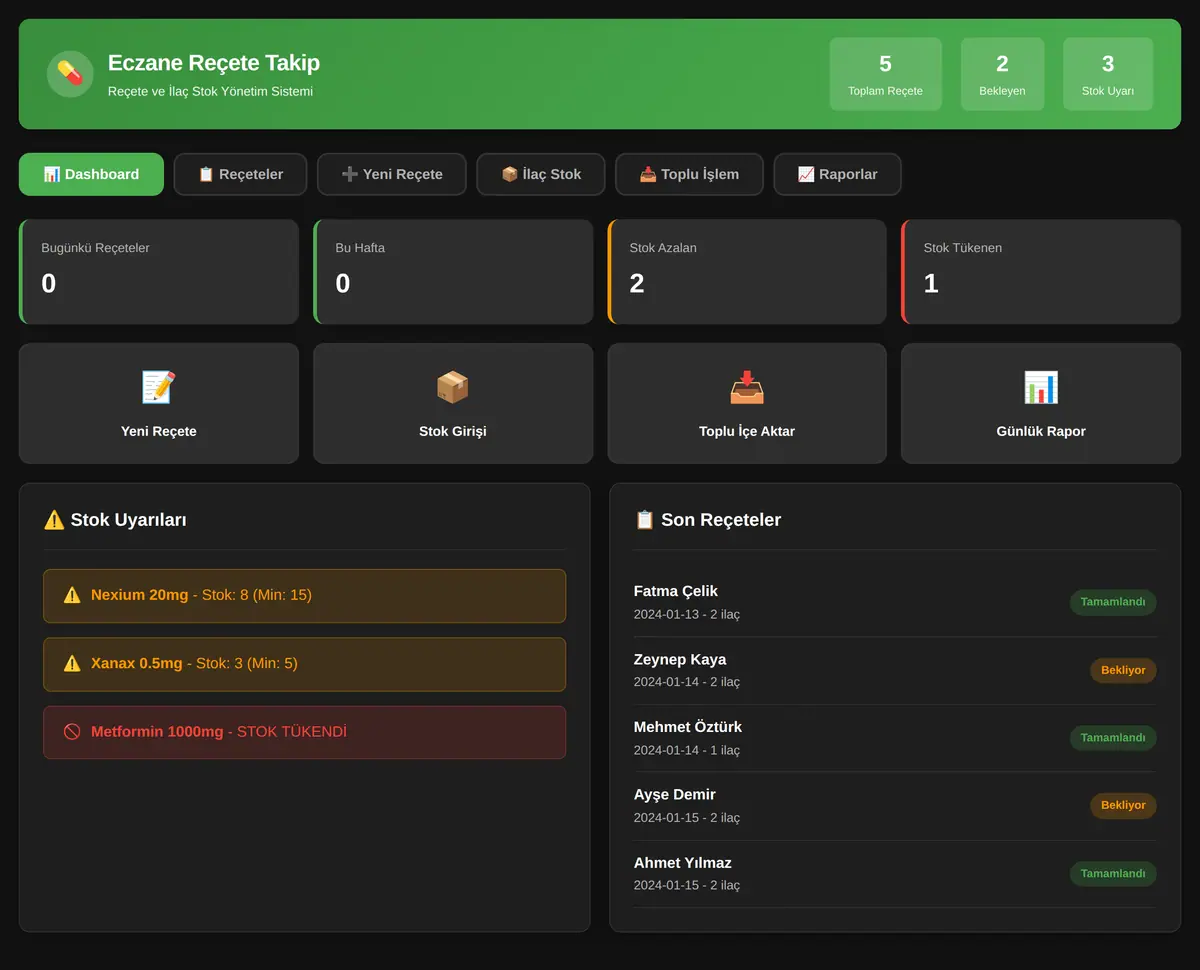The height and width of the screenshot is (970, 1200).
Task: Click the notepad icon on Yeni Reçete card
Action: 158,387
